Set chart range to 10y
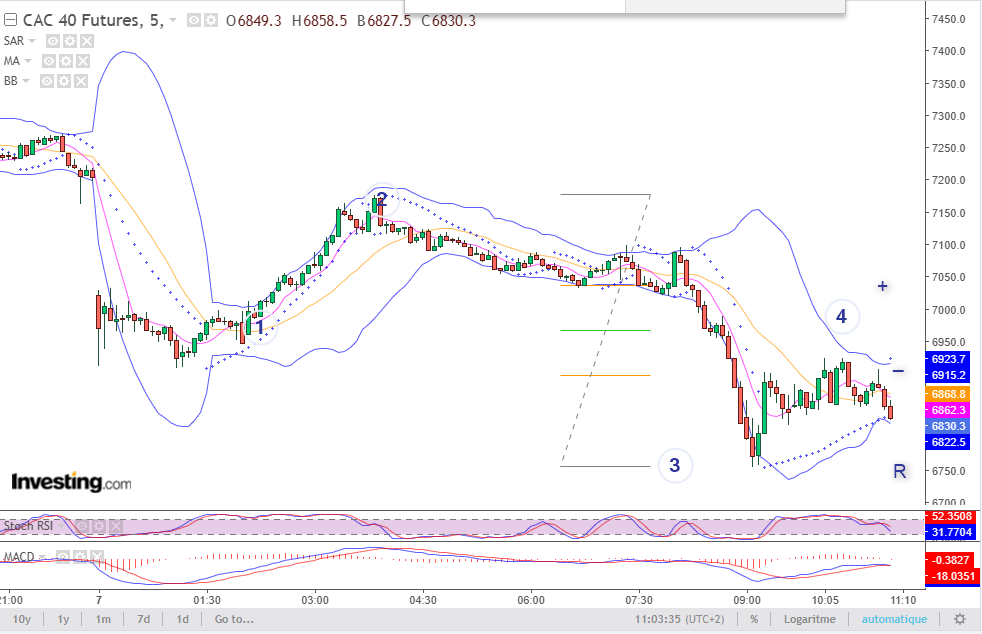Image resolution: width=982 pixels, height=634 pixels. [x=21, y=620]
